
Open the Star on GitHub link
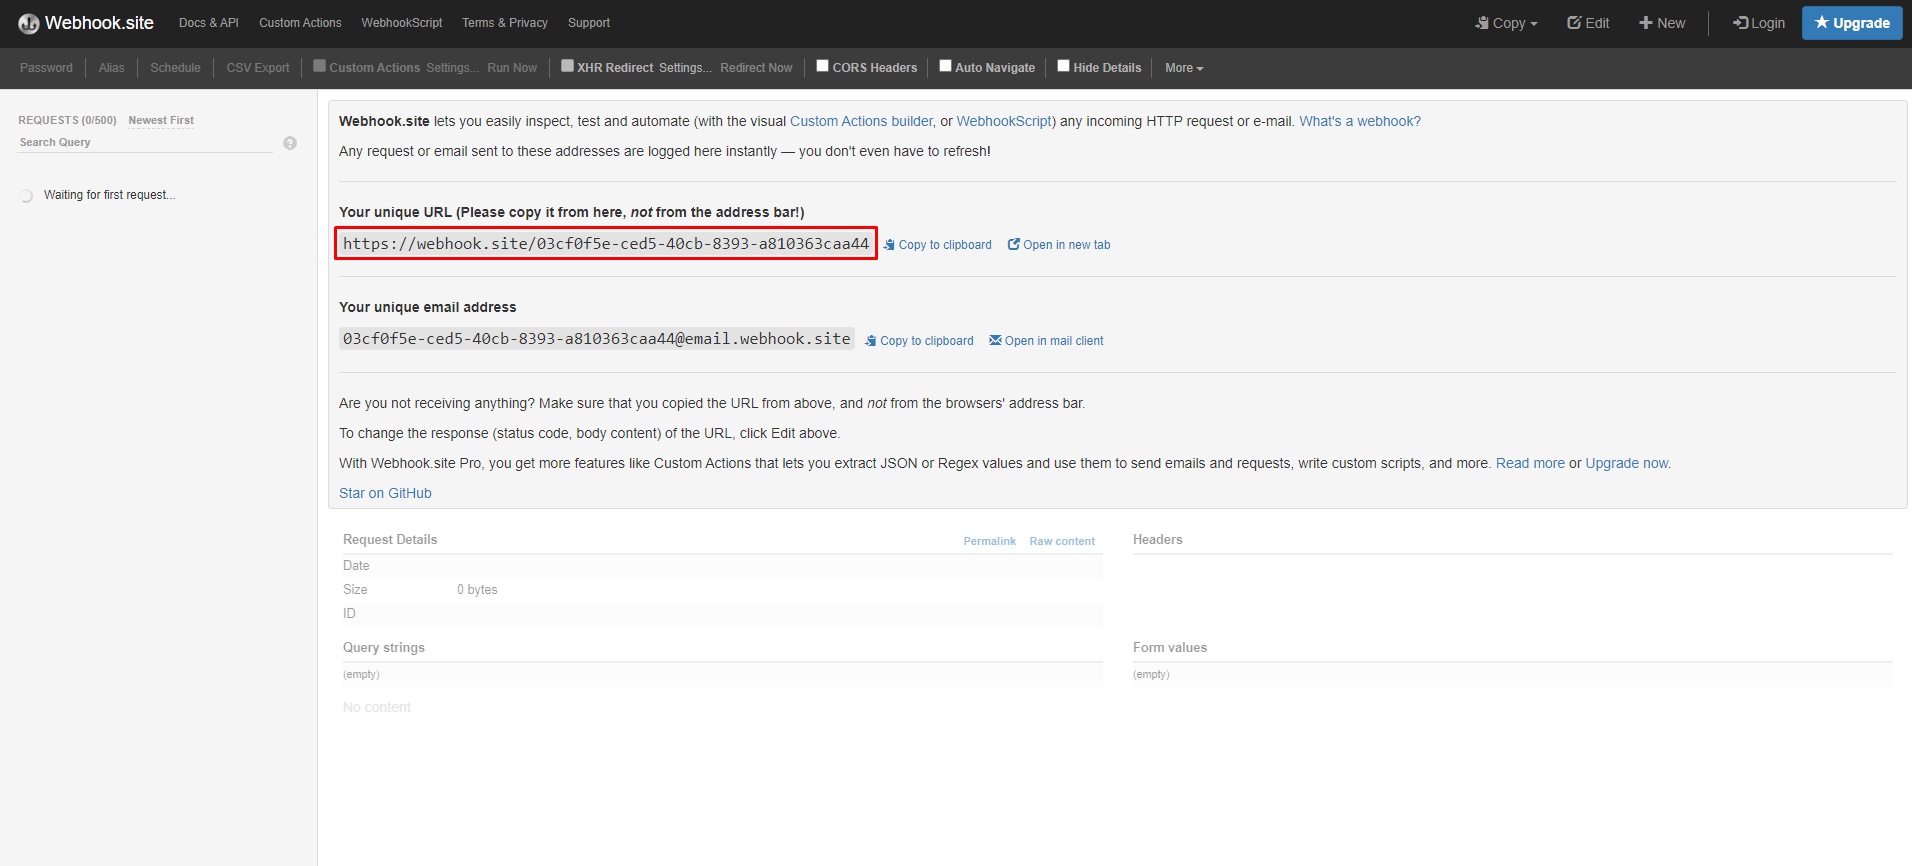[385, 493]
